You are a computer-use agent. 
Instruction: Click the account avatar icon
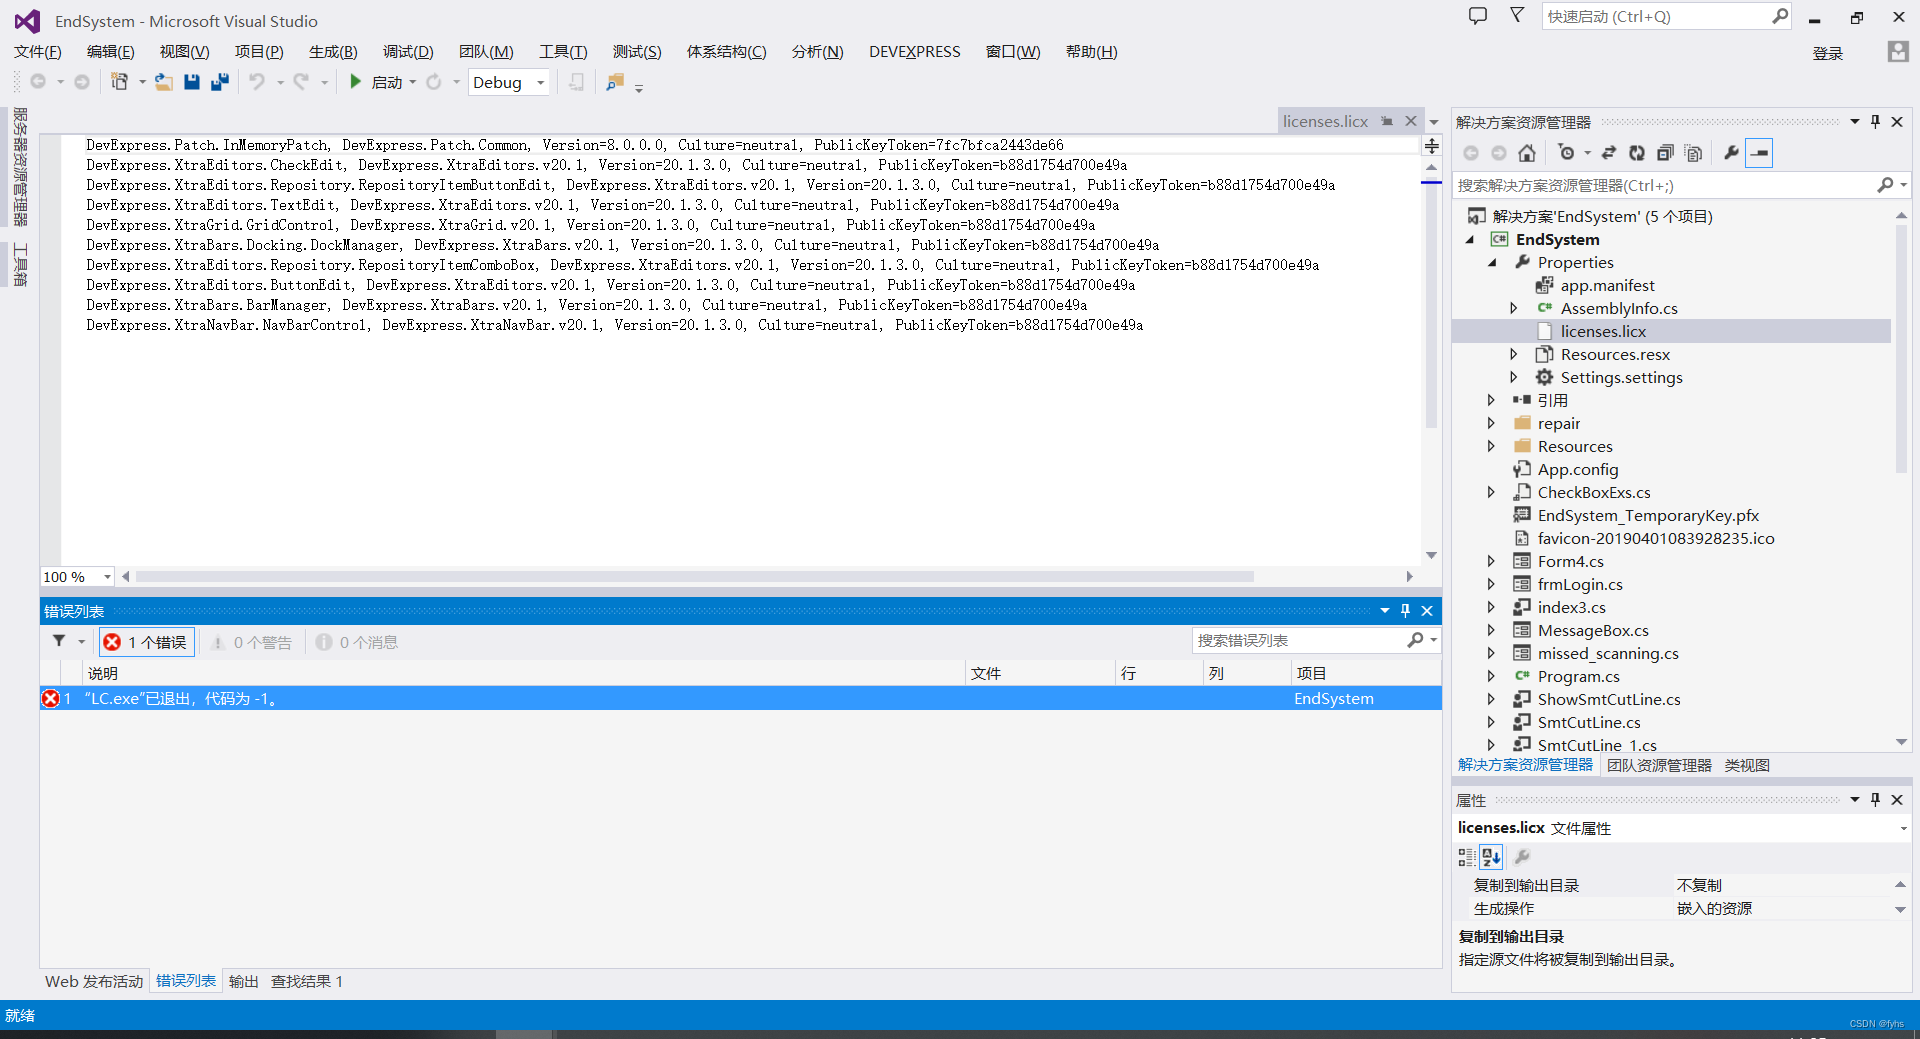point(1897,52)
